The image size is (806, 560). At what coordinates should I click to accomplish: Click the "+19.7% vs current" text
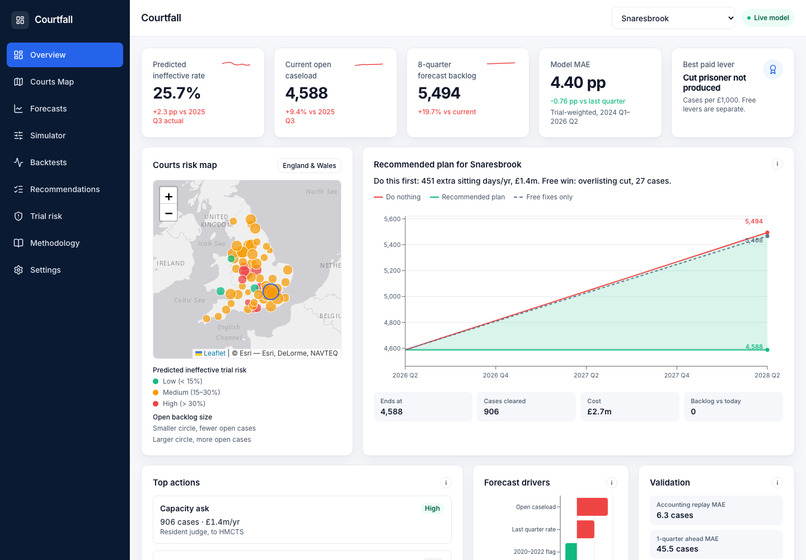(x=447, y=112)
